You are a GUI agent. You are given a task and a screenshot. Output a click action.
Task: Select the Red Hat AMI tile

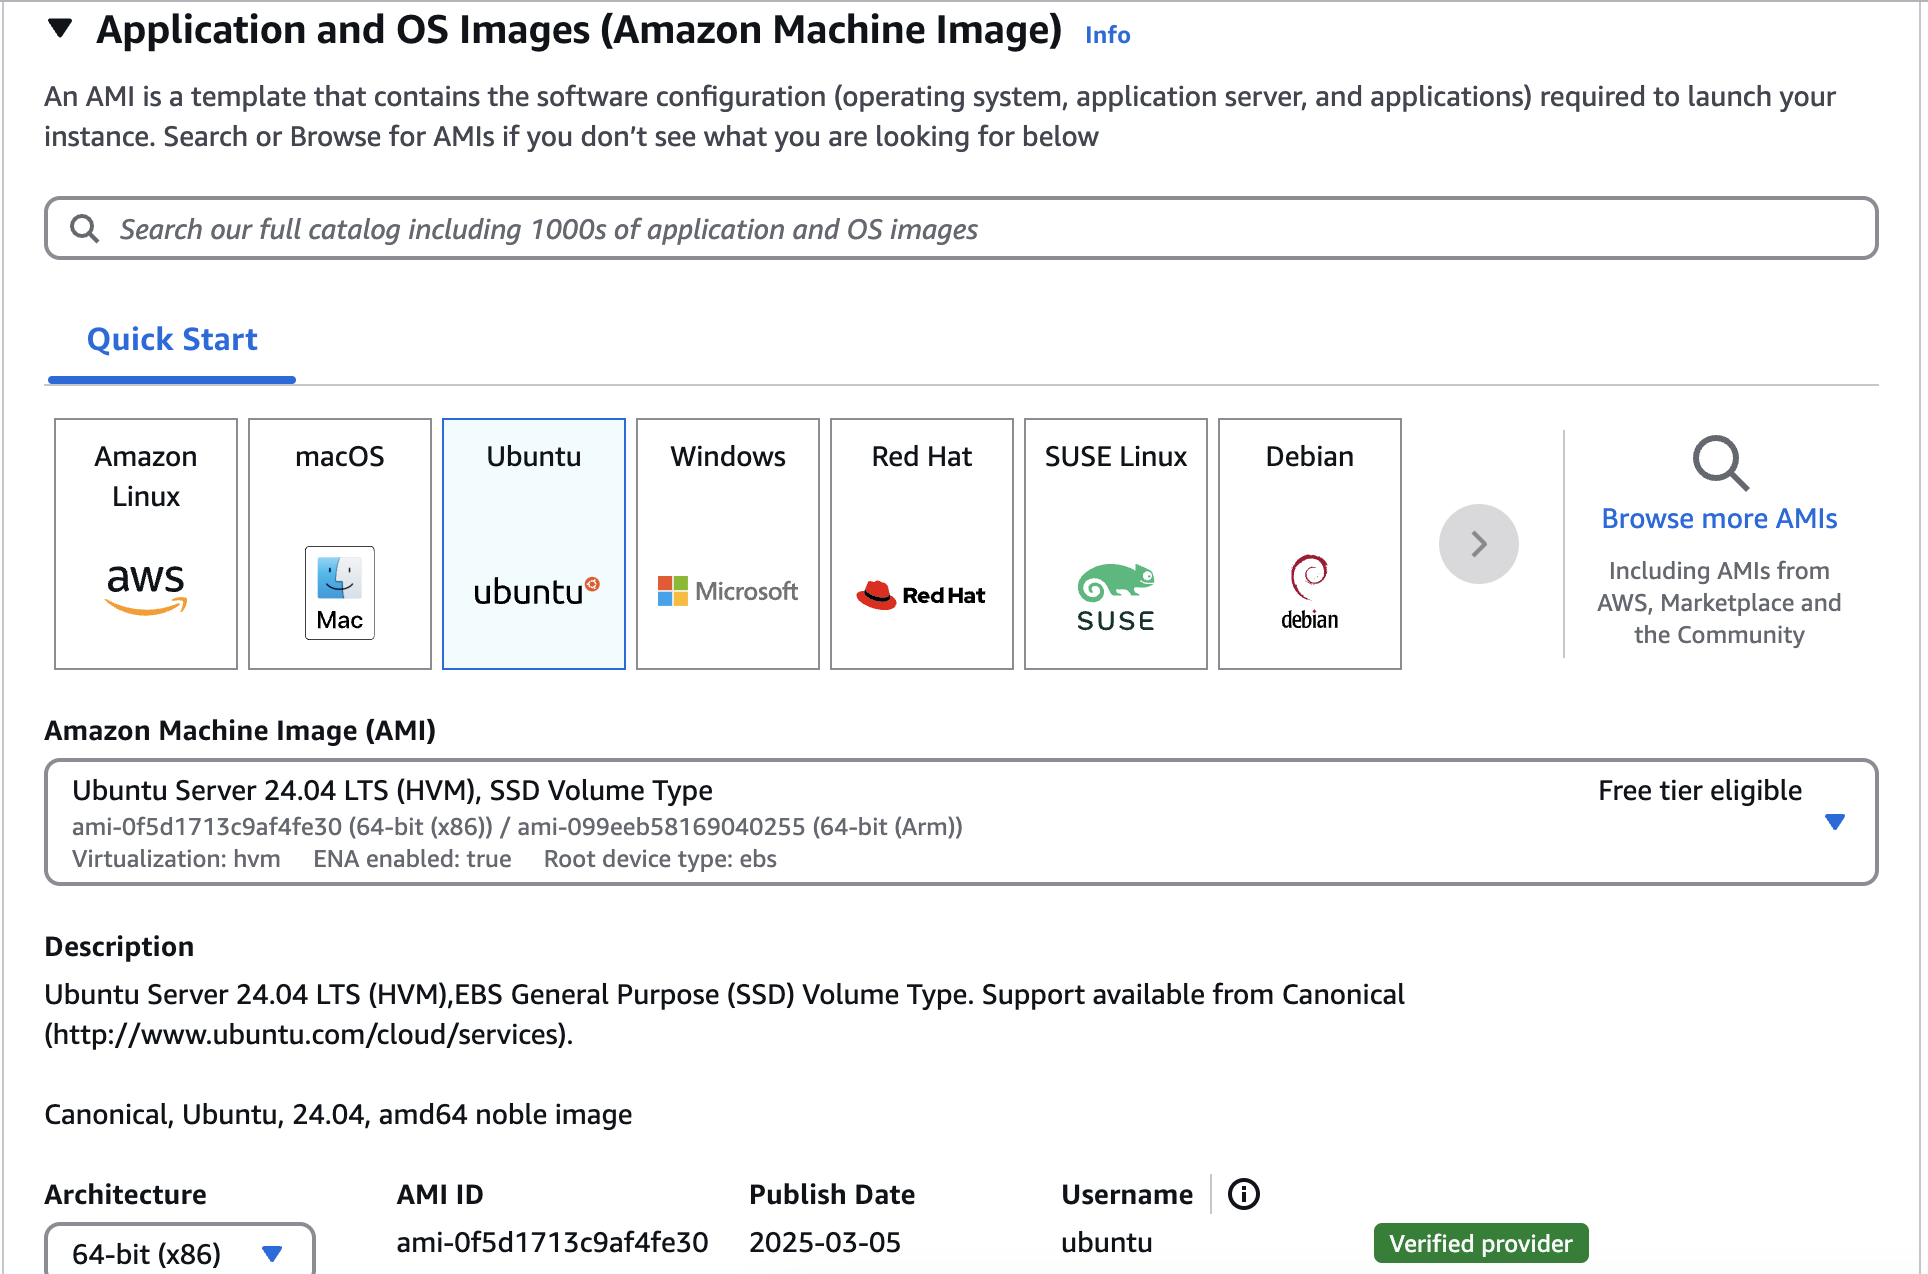click(922, 544)
